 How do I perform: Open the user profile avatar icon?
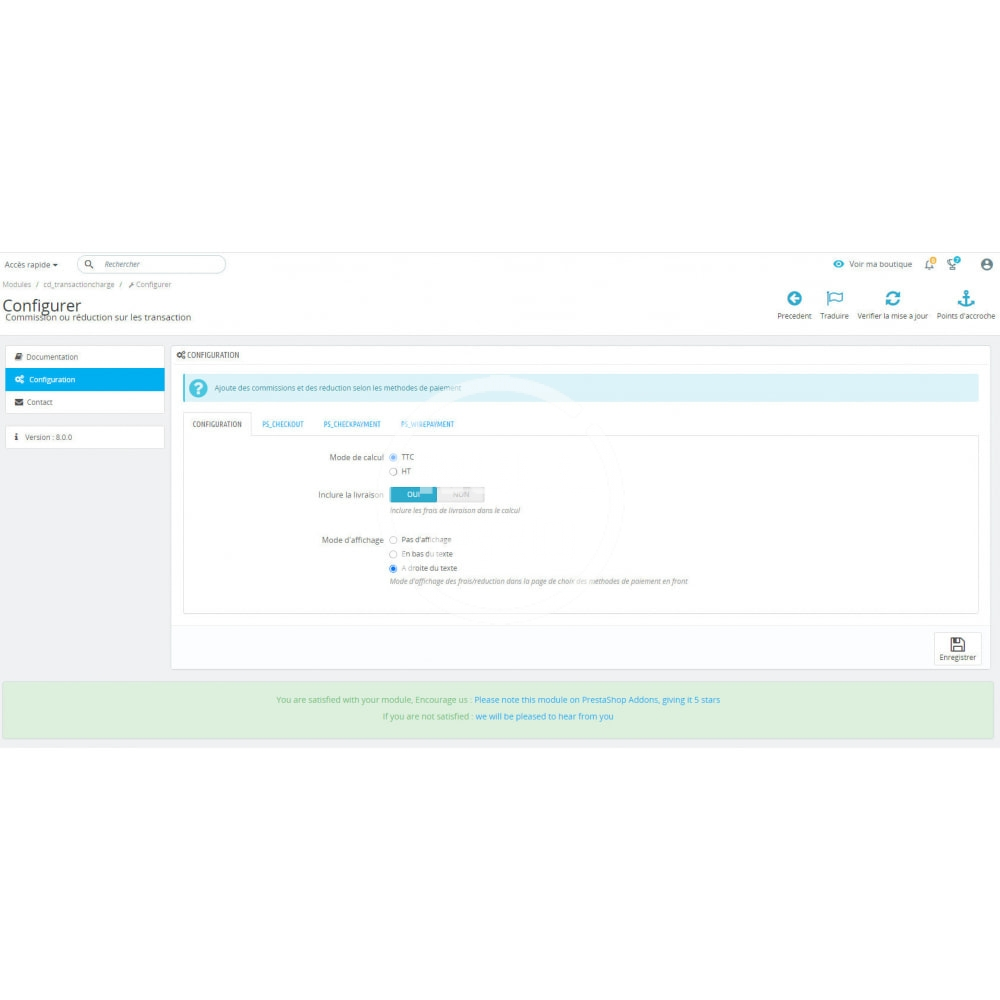(x=986, y=264)
